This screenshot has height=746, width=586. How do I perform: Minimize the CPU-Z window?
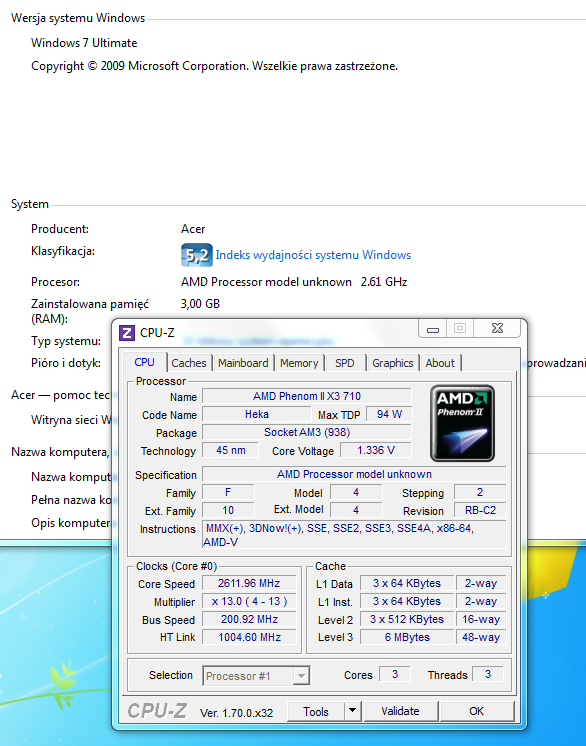pyautogui.click(x=433, y=328)
